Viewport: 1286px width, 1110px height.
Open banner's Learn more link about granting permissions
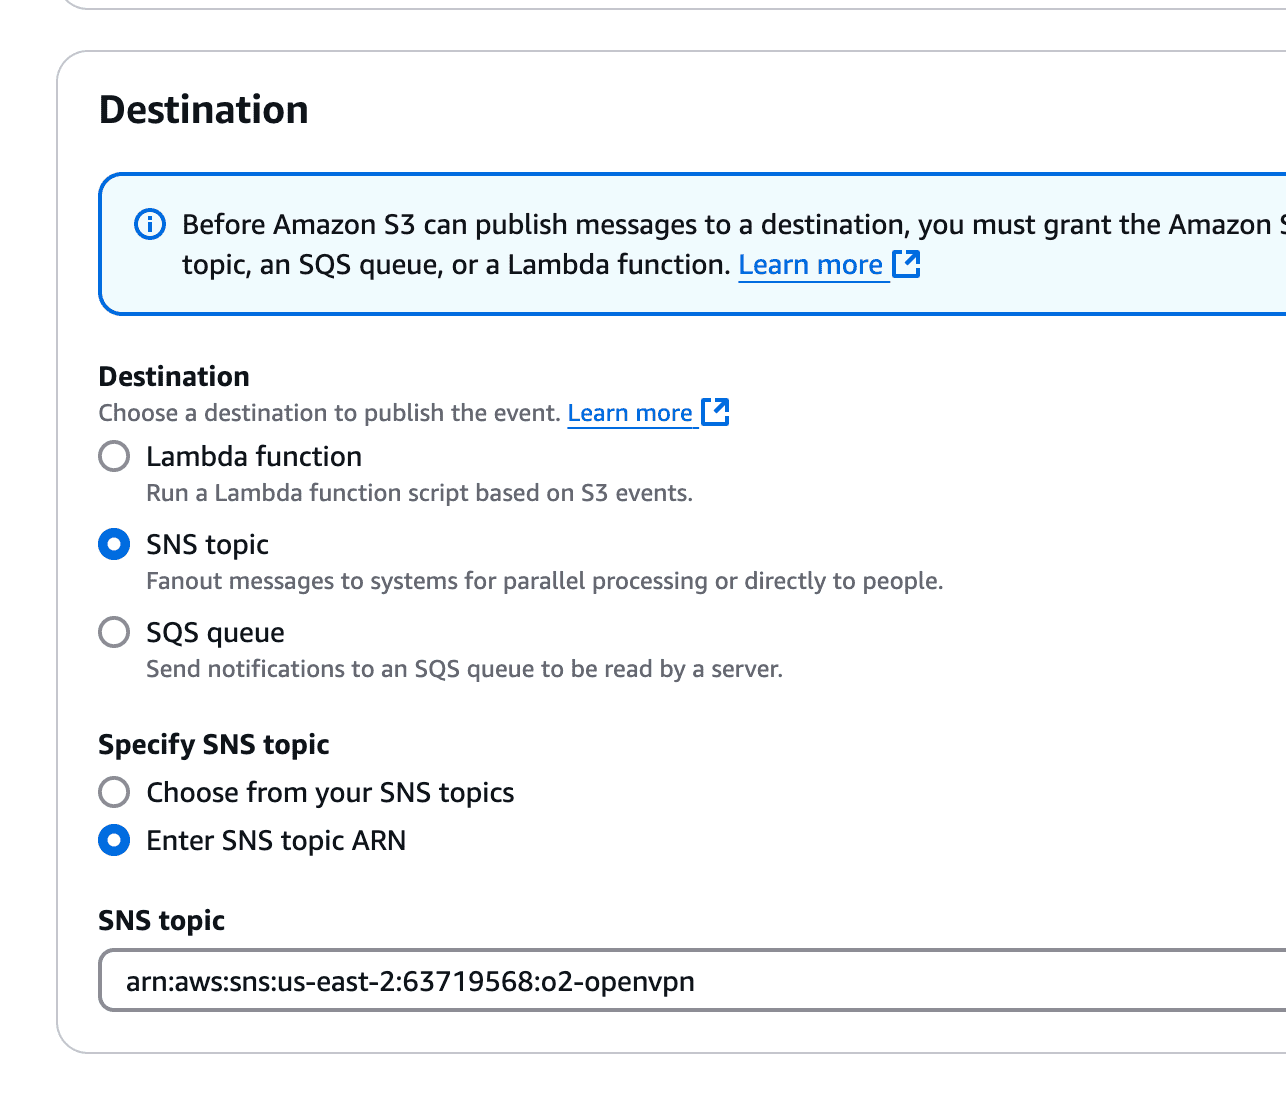click(810, 265)
